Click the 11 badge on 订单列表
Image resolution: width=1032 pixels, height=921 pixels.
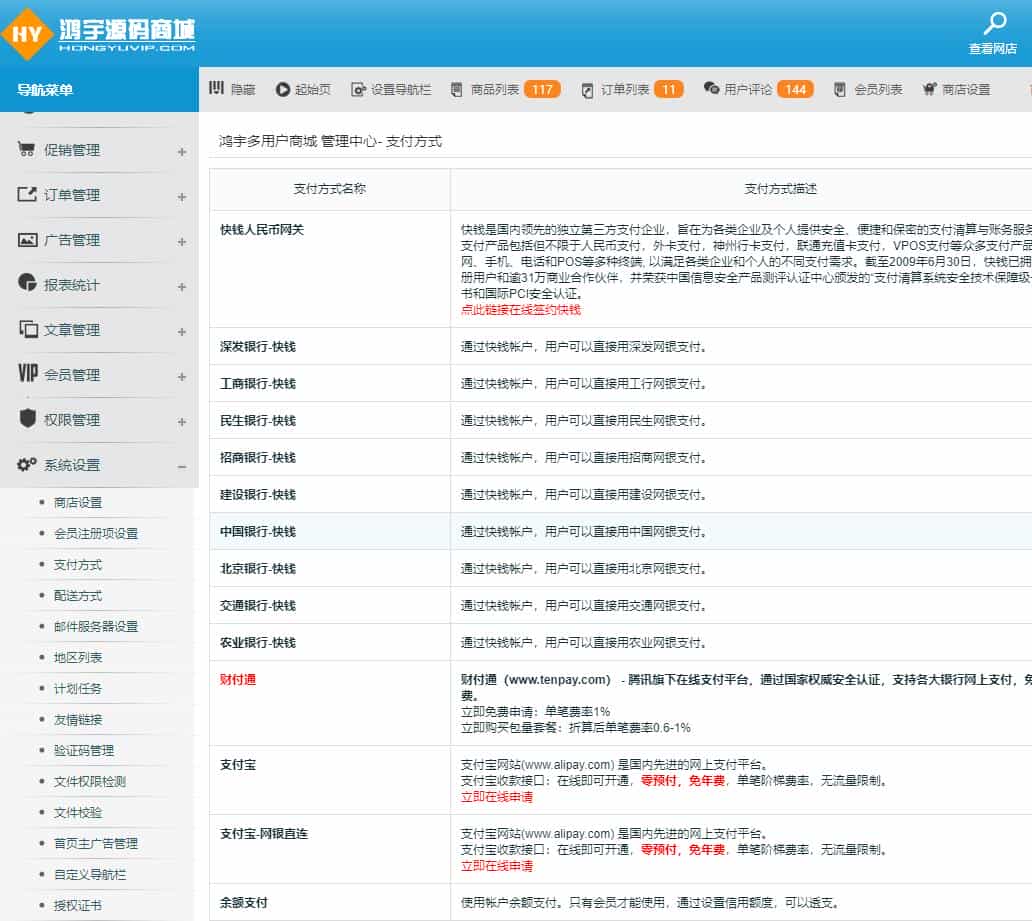tap(669, 90)
